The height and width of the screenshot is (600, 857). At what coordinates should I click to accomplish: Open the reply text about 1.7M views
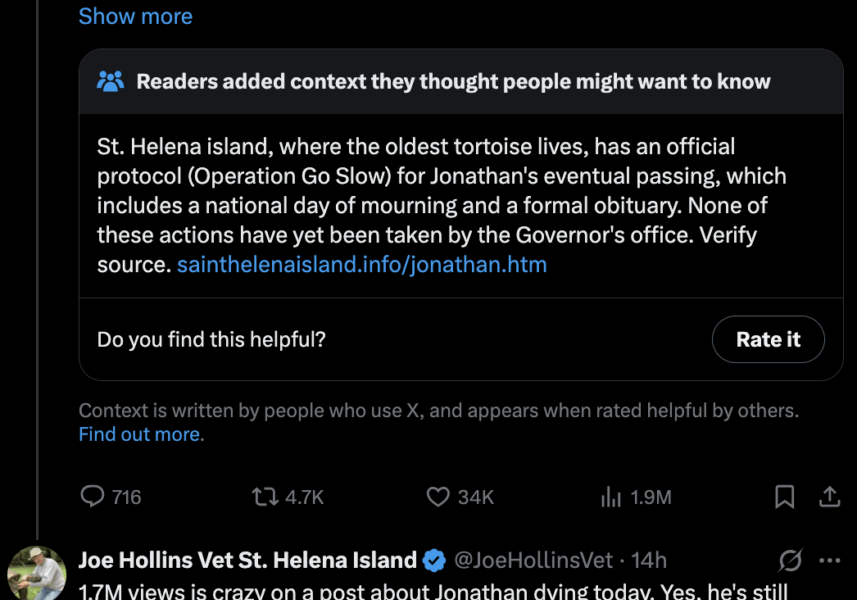[x=433, y=591]
